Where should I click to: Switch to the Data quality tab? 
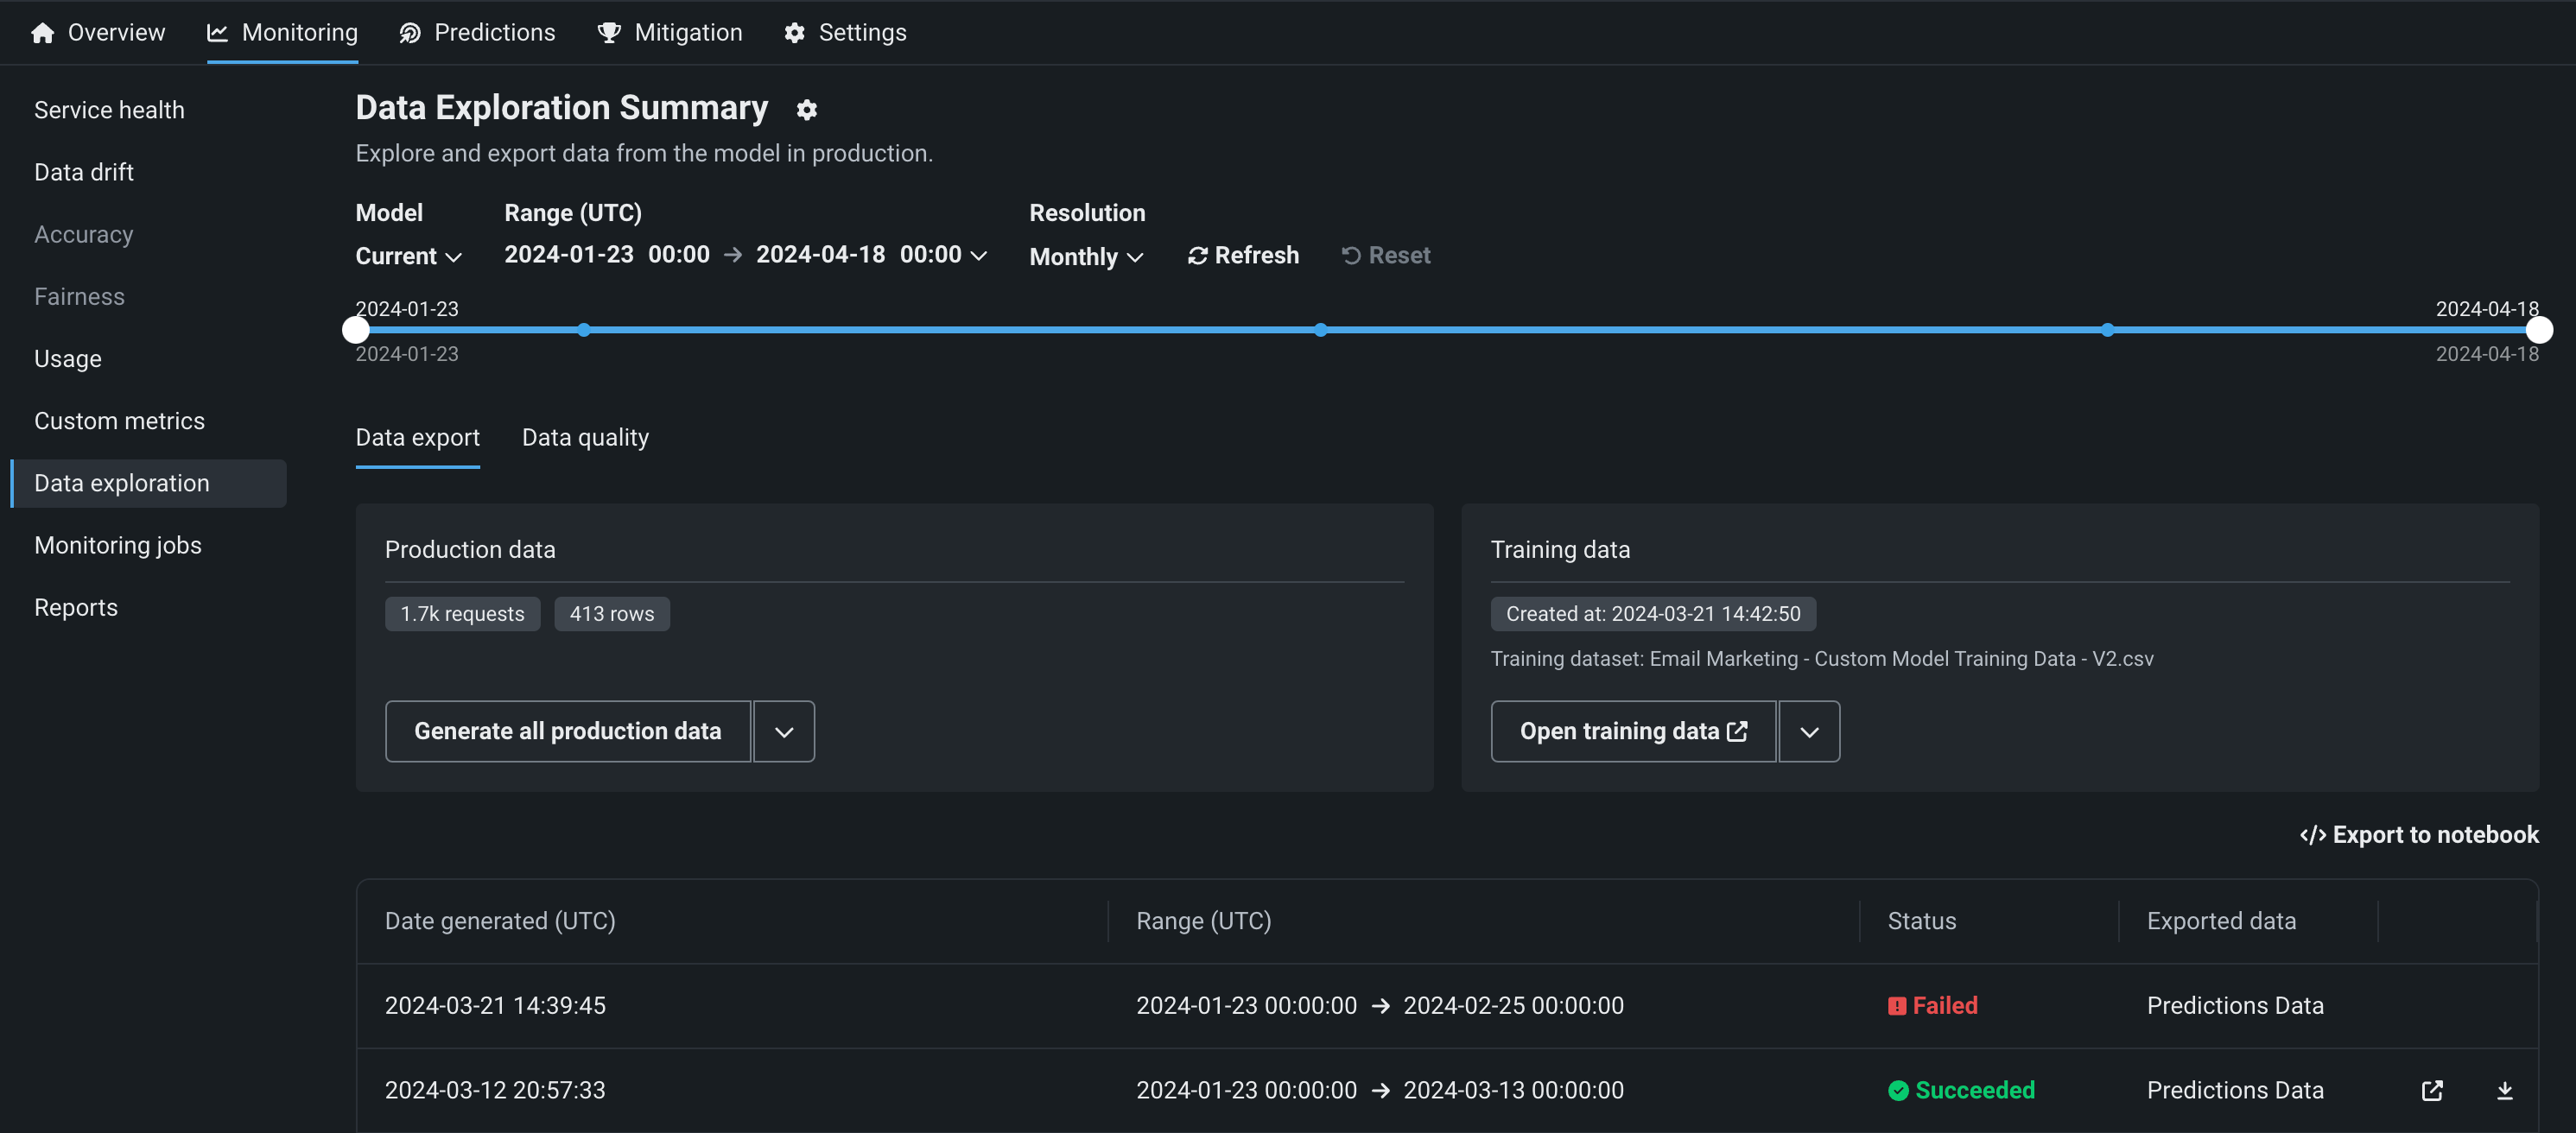(585, 437)
